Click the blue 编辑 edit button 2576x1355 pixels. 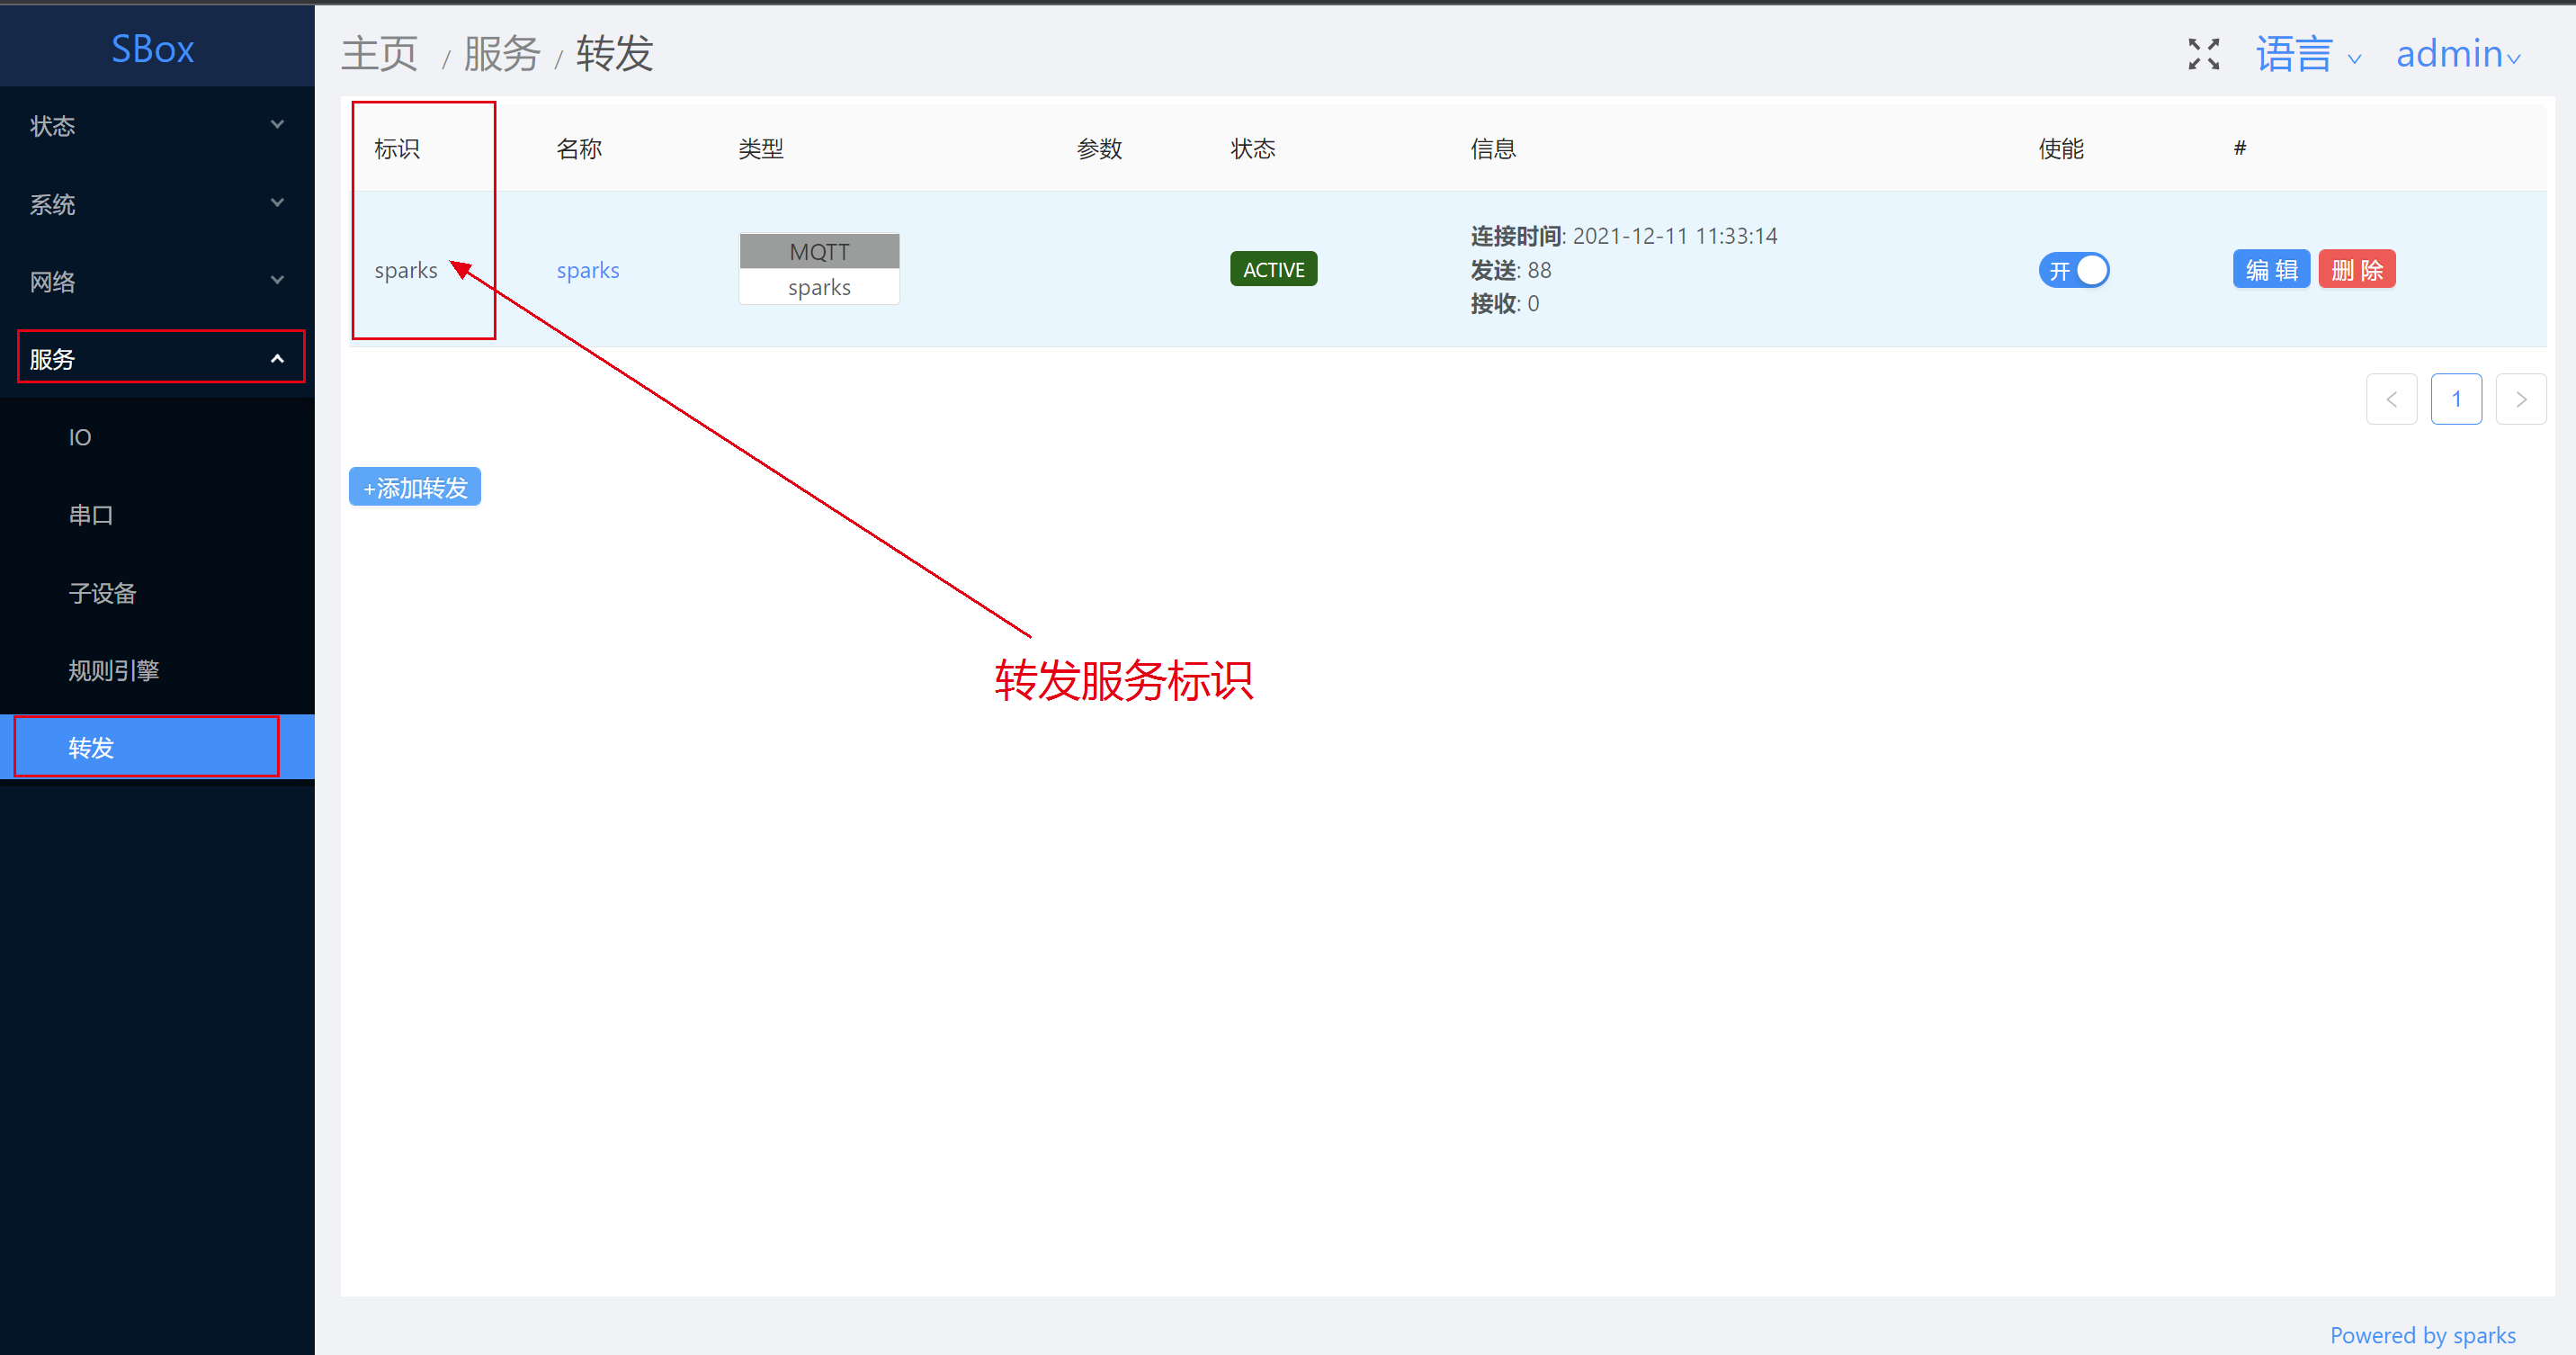coord(2270,270)
